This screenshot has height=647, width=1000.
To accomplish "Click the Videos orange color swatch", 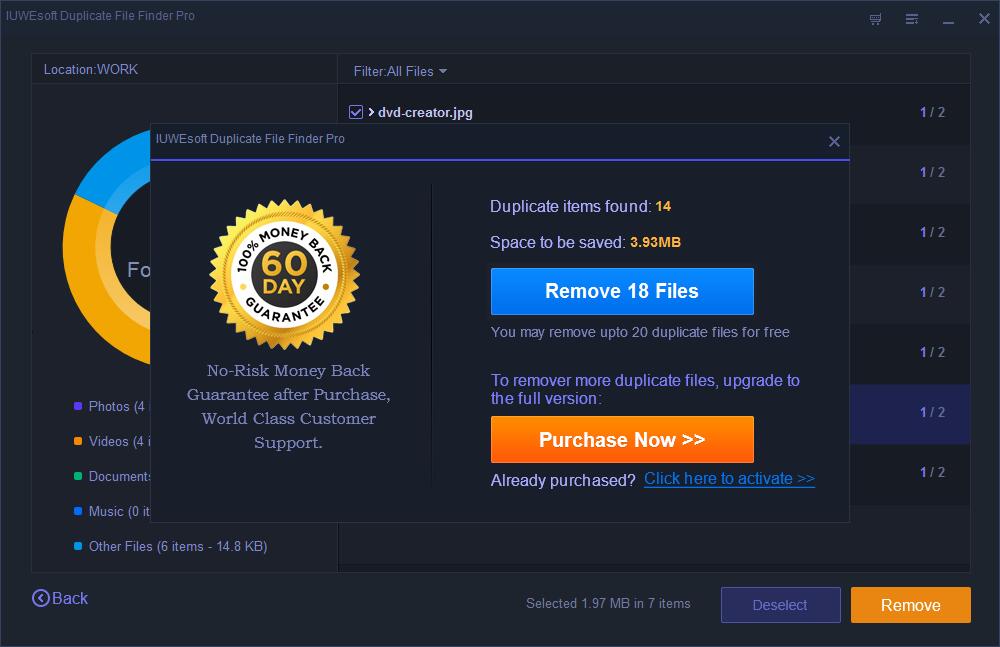I will 78,441.
